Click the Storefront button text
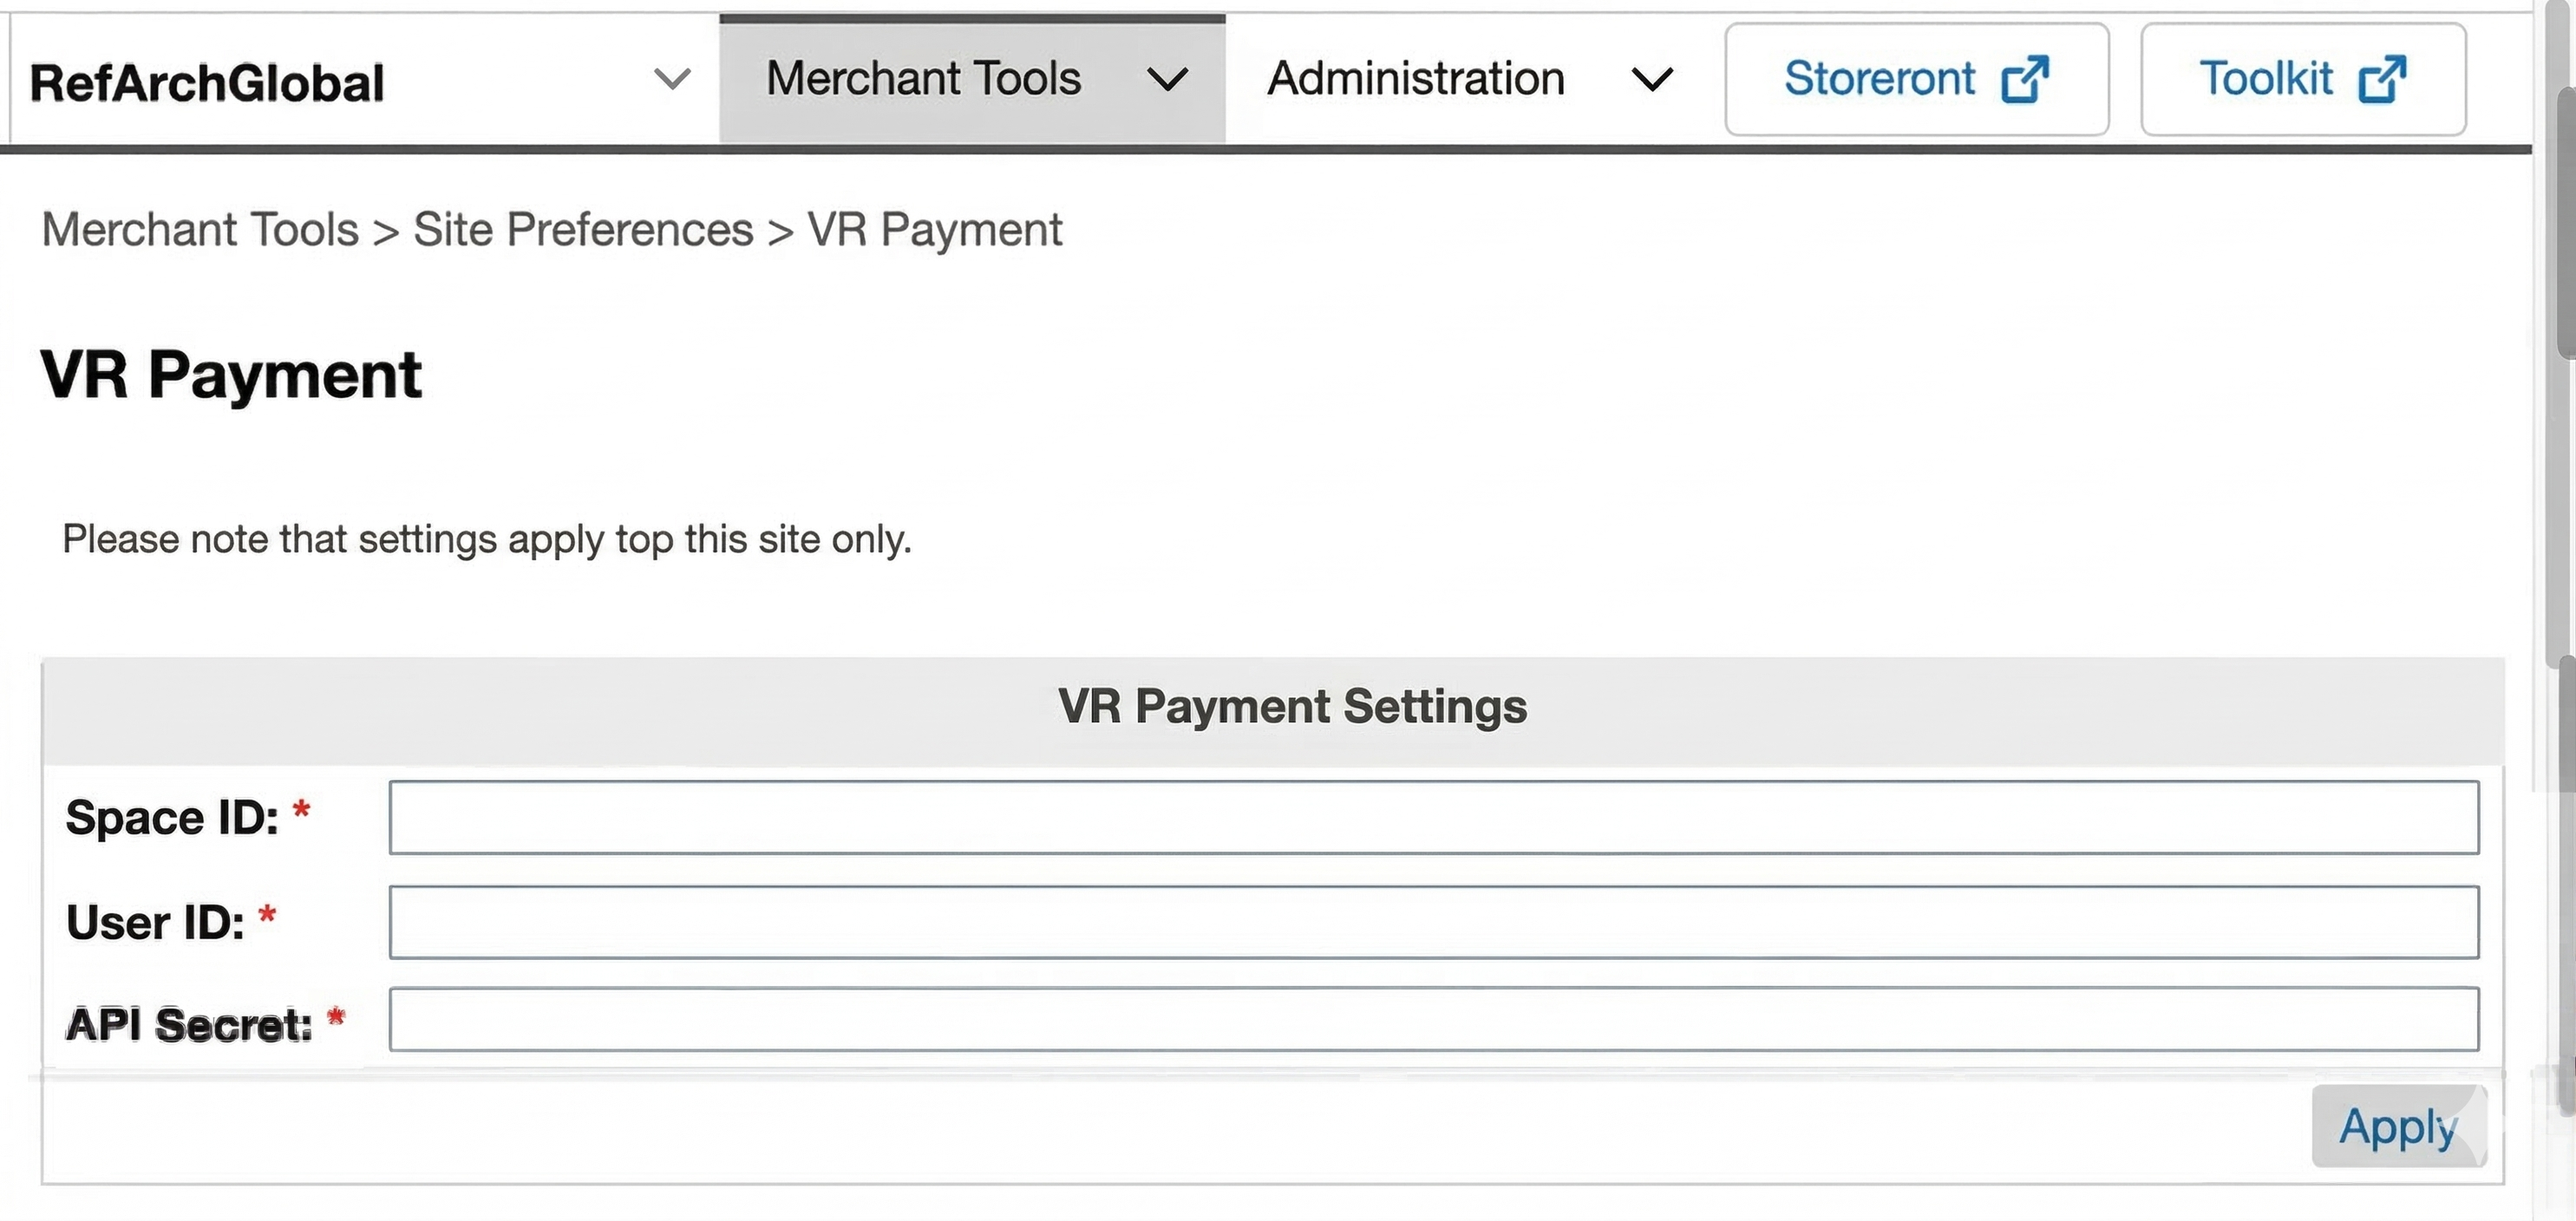Screen dimensions: 2576x1221 (1879, 79)
